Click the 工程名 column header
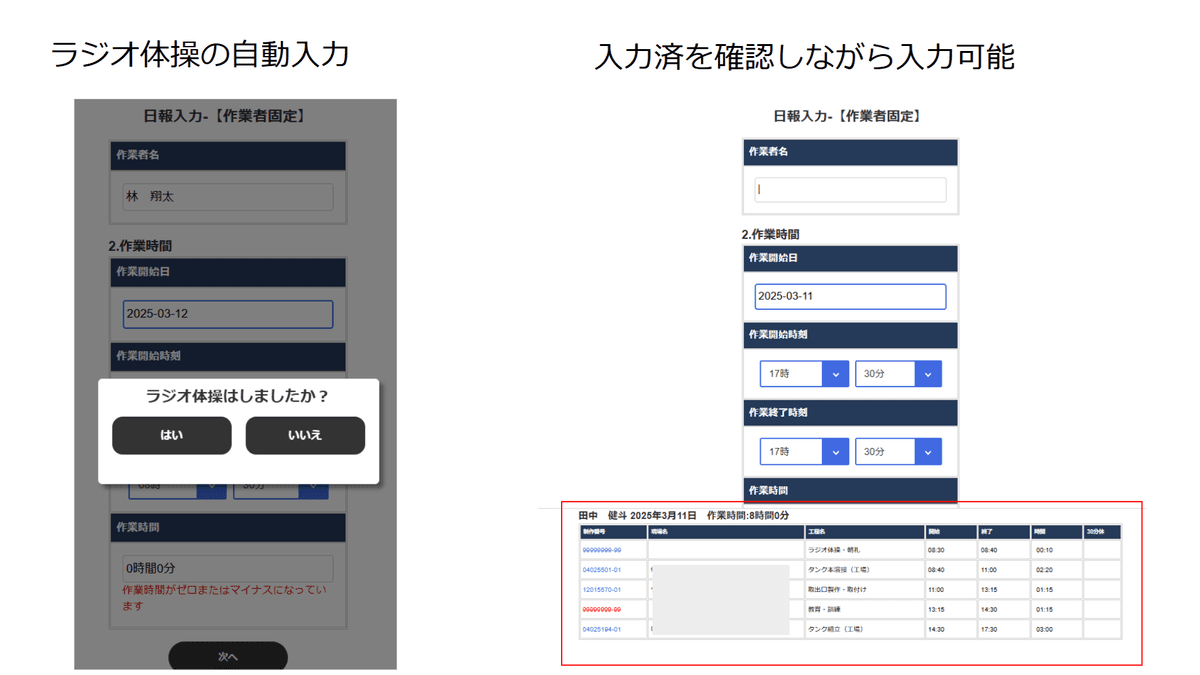 click(816, 532)
